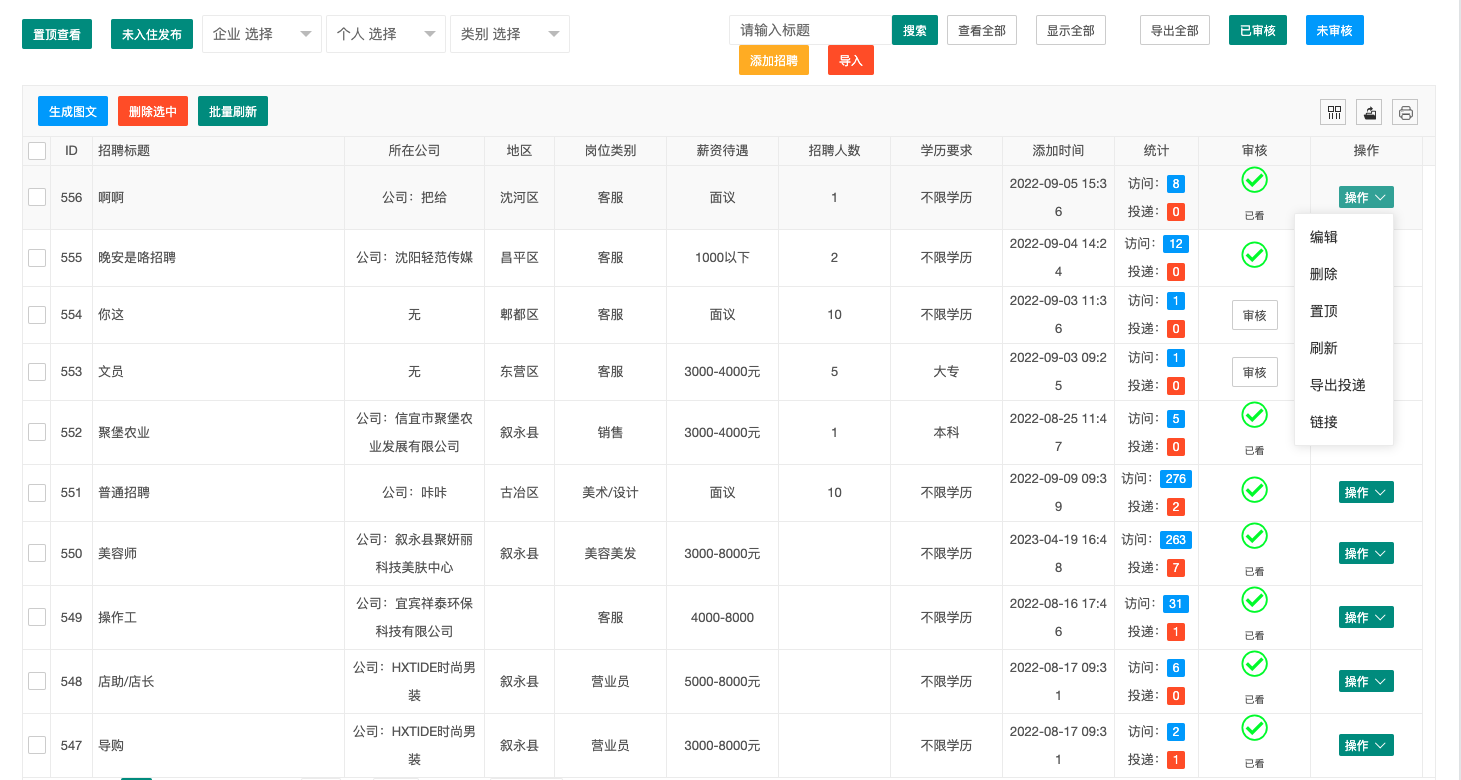Select 链接 from the action menu
This screenshot has width=1461, height=780.
[1344, 422]
